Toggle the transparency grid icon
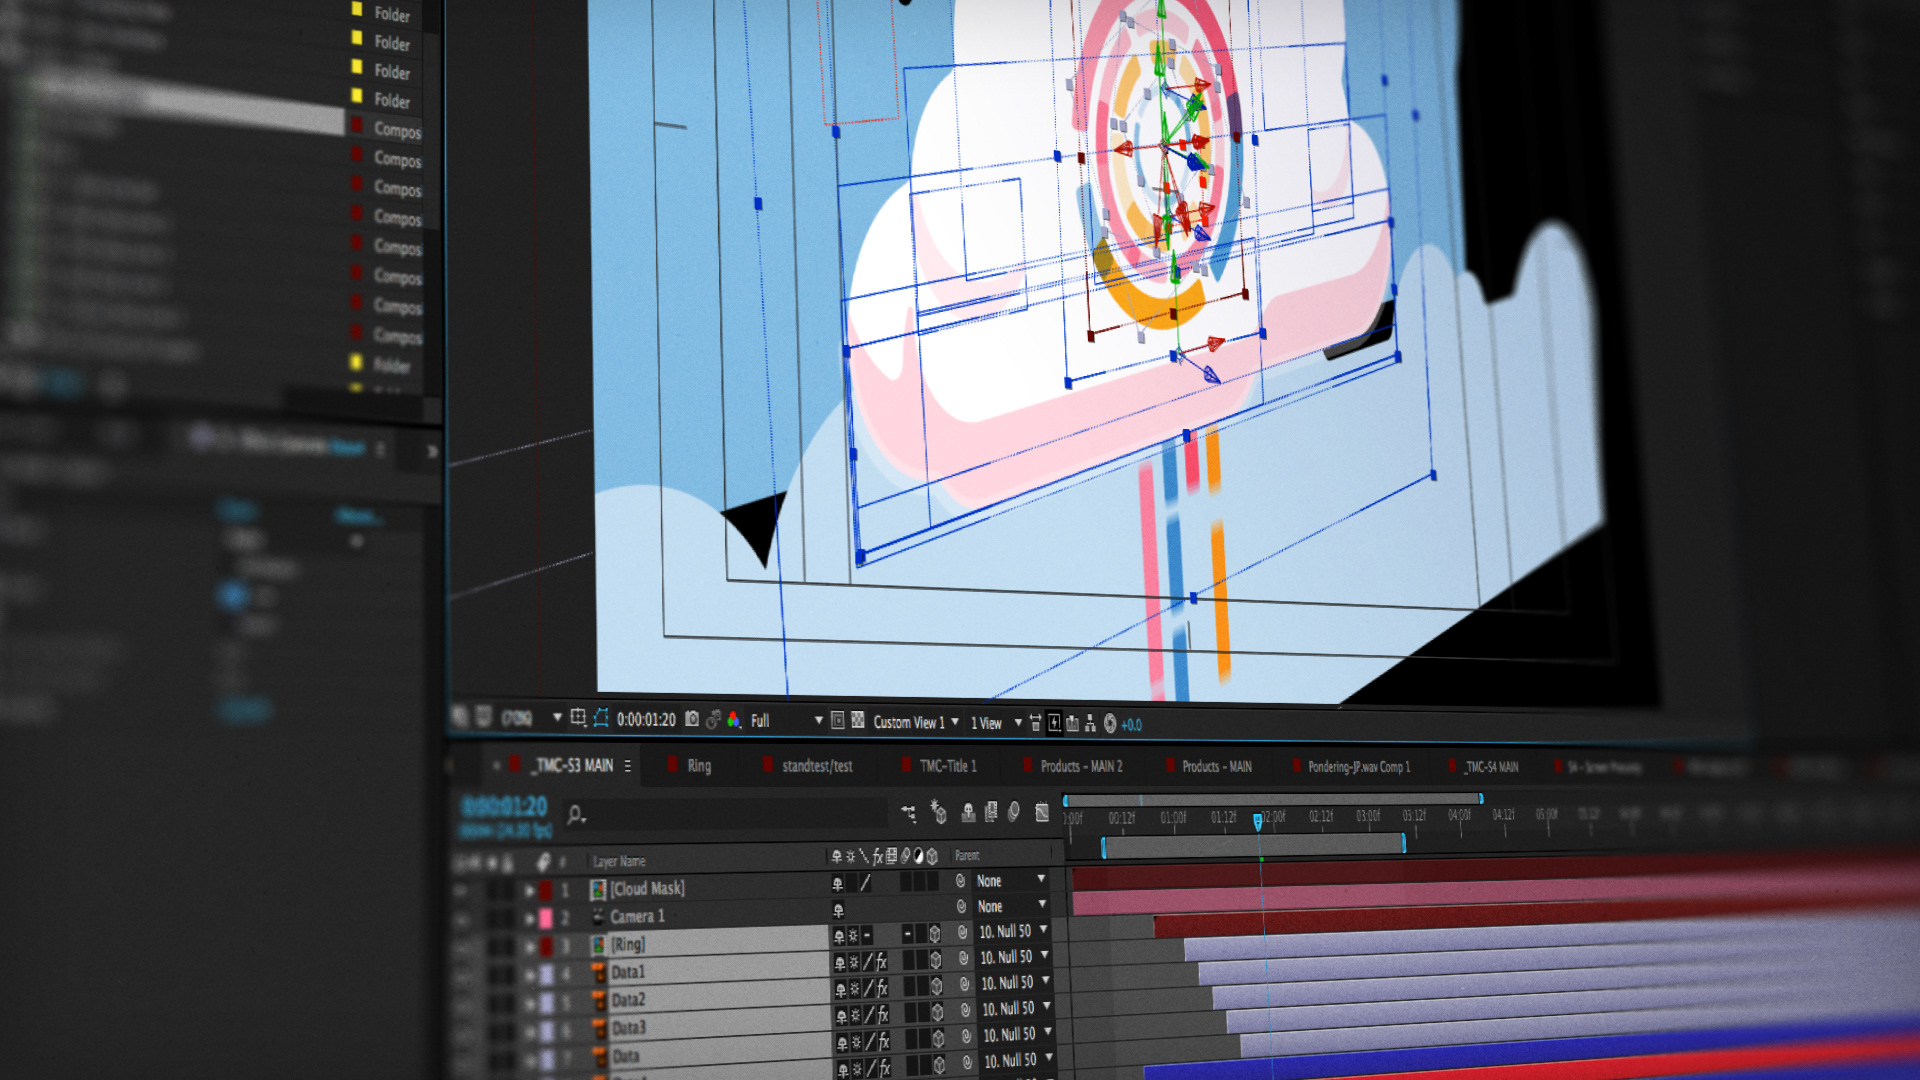1920x1080 pixels. coord(858,721)
